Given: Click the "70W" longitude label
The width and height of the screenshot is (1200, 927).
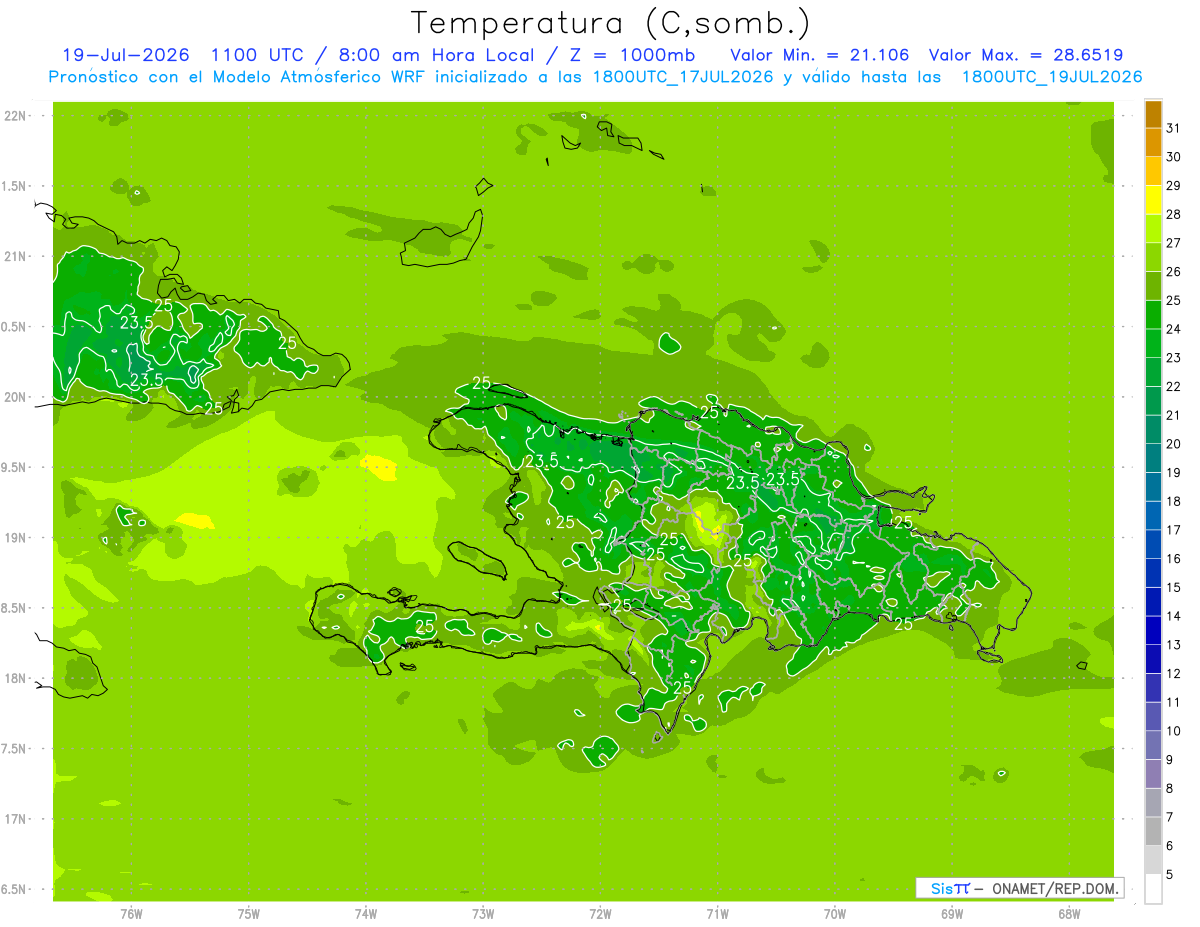Looking at the screenshot, I should point(835,914).
